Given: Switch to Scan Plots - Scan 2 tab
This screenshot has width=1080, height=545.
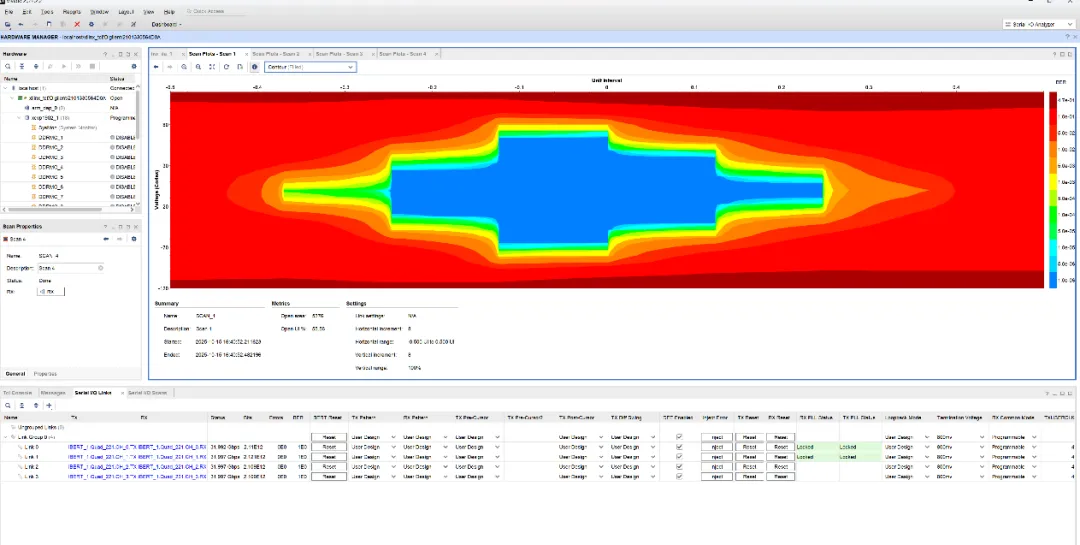Looking at the screenshot, I should tap(277, 53).
